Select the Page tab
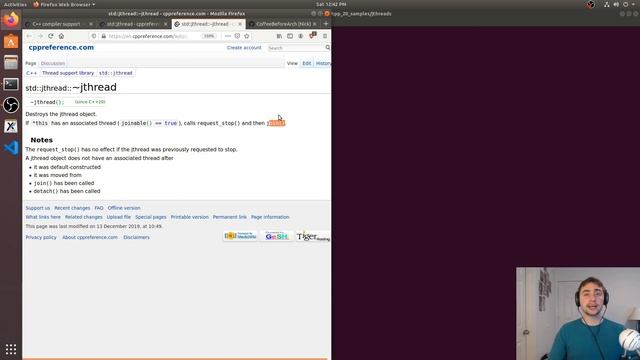This screenshot has width=640, height=360. (31, 63)
